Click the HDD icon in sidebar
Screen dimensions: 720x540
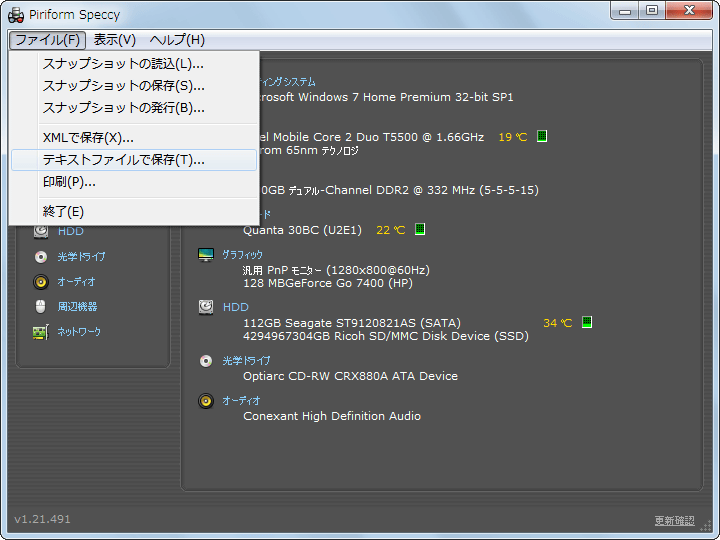point(41,231)
